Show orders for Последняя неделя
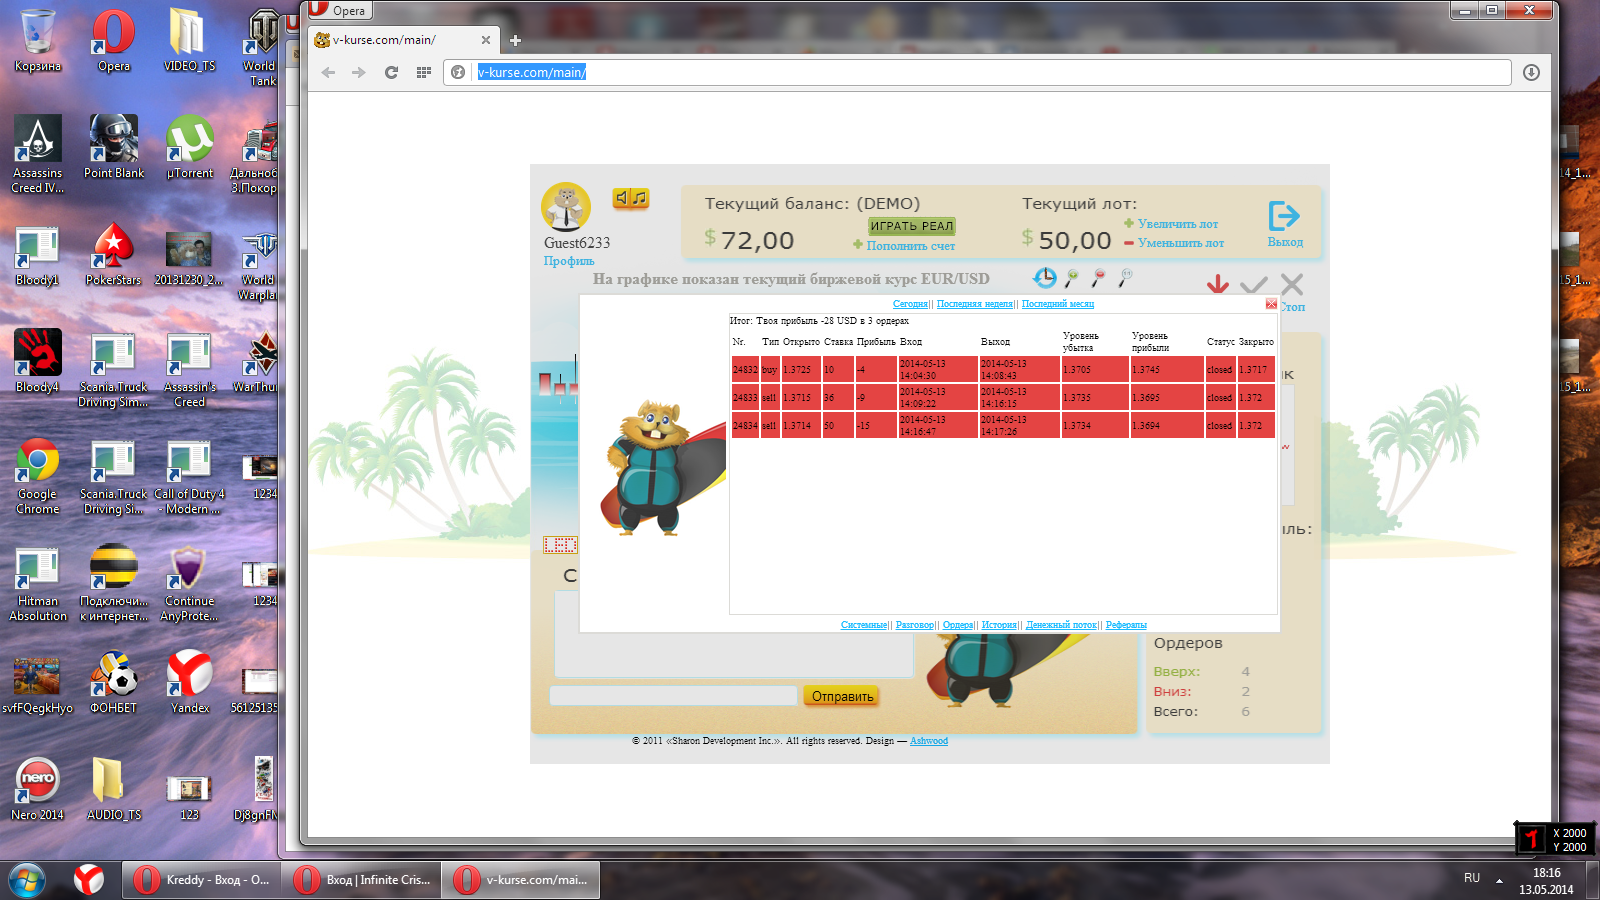The image size is (1600, 900). 974,304
